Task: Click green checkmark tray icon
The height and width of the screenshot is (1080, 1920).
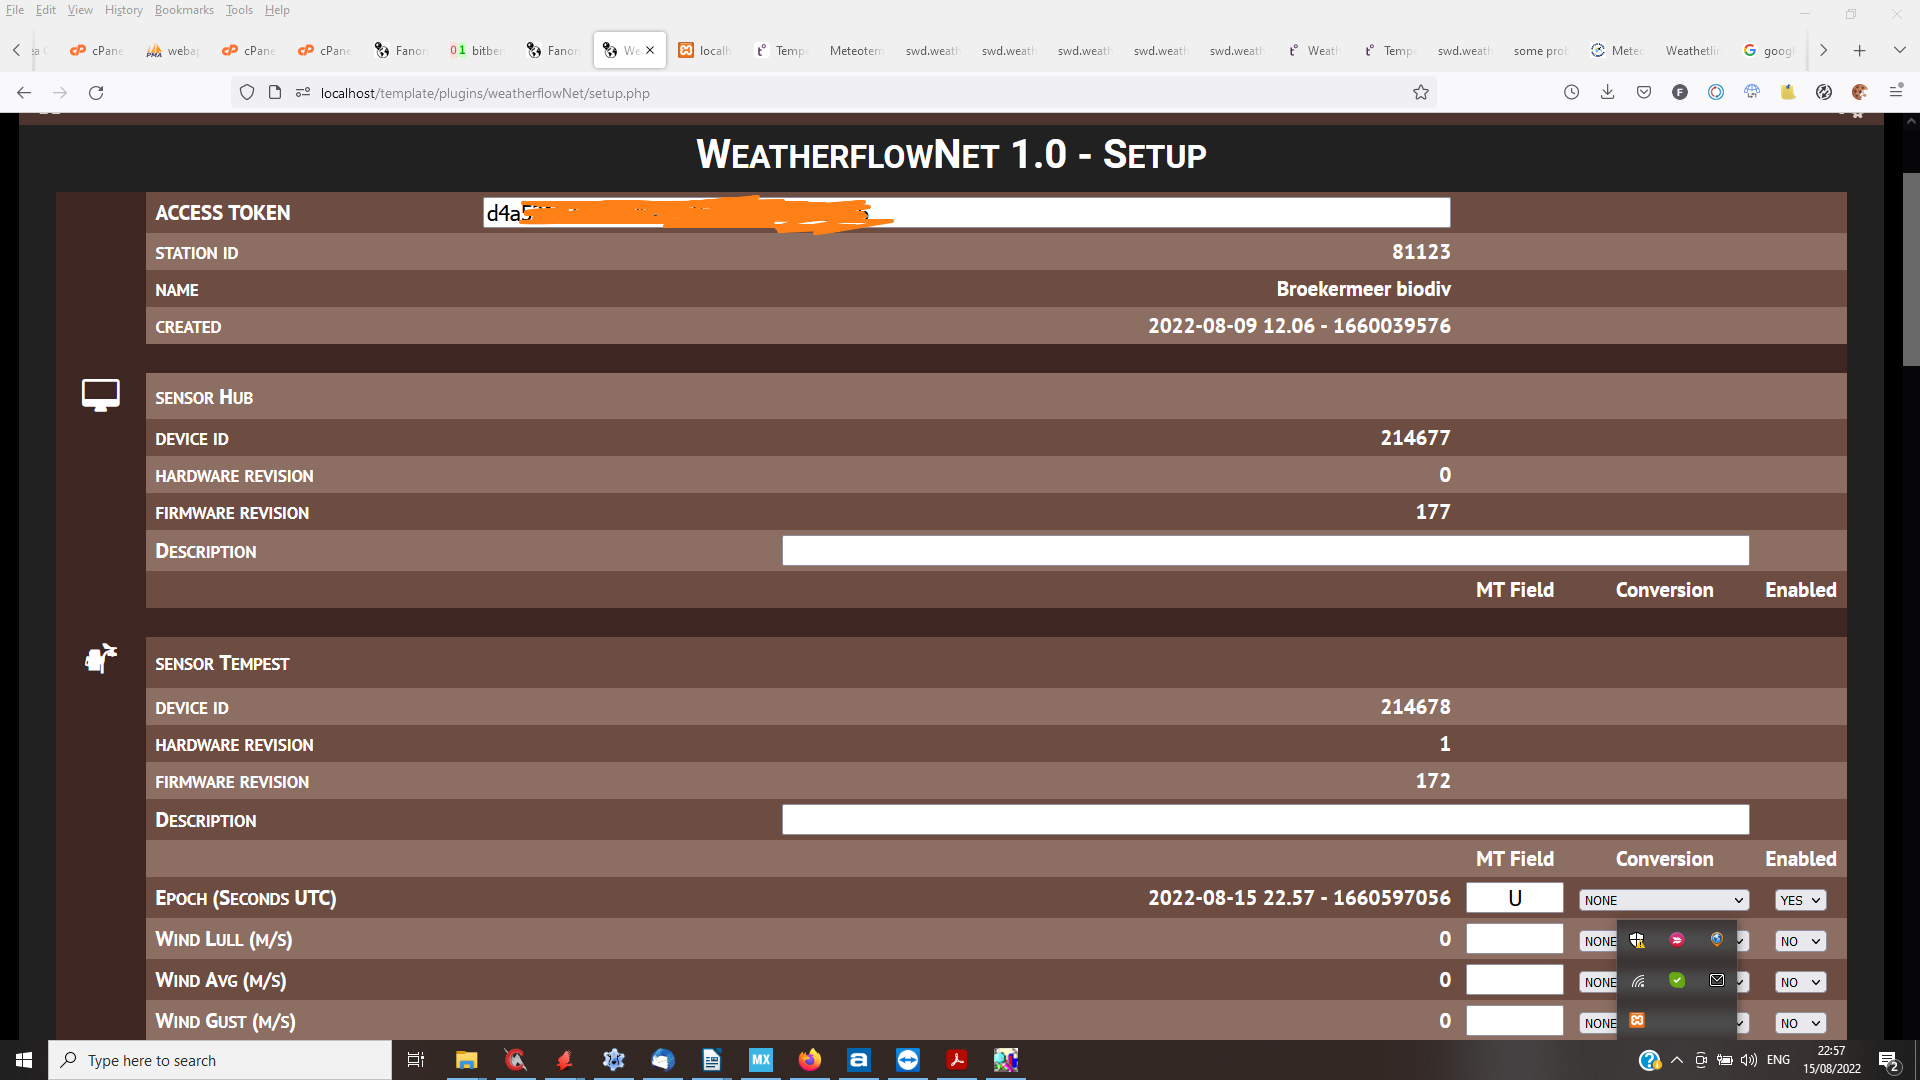Action: pos(1677,980)
